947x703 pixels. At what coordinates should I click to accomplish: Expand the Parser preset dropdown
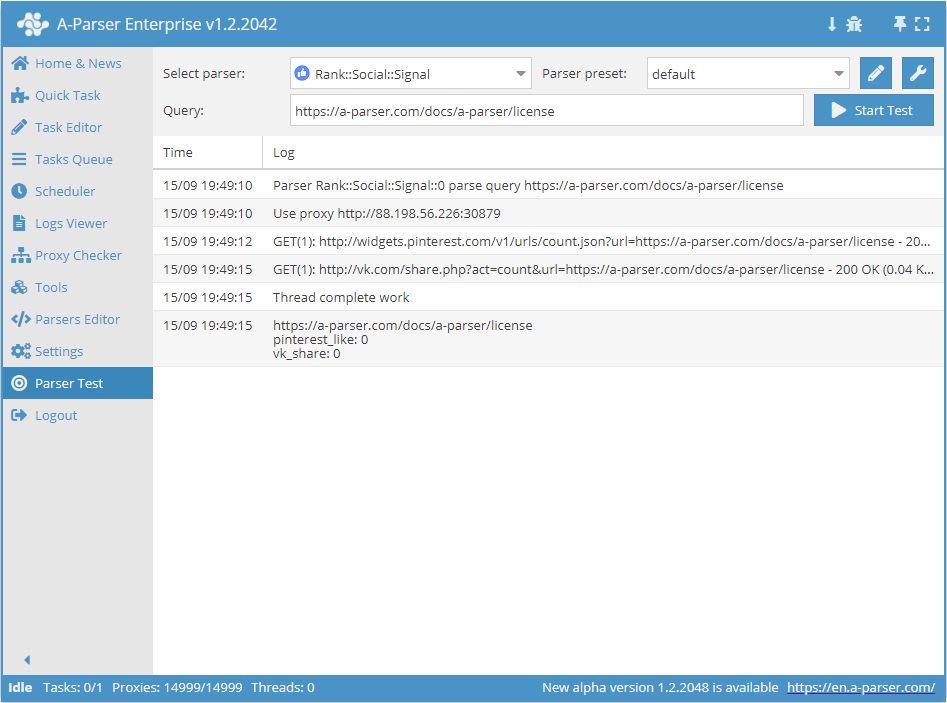click(x=748, y=74)
